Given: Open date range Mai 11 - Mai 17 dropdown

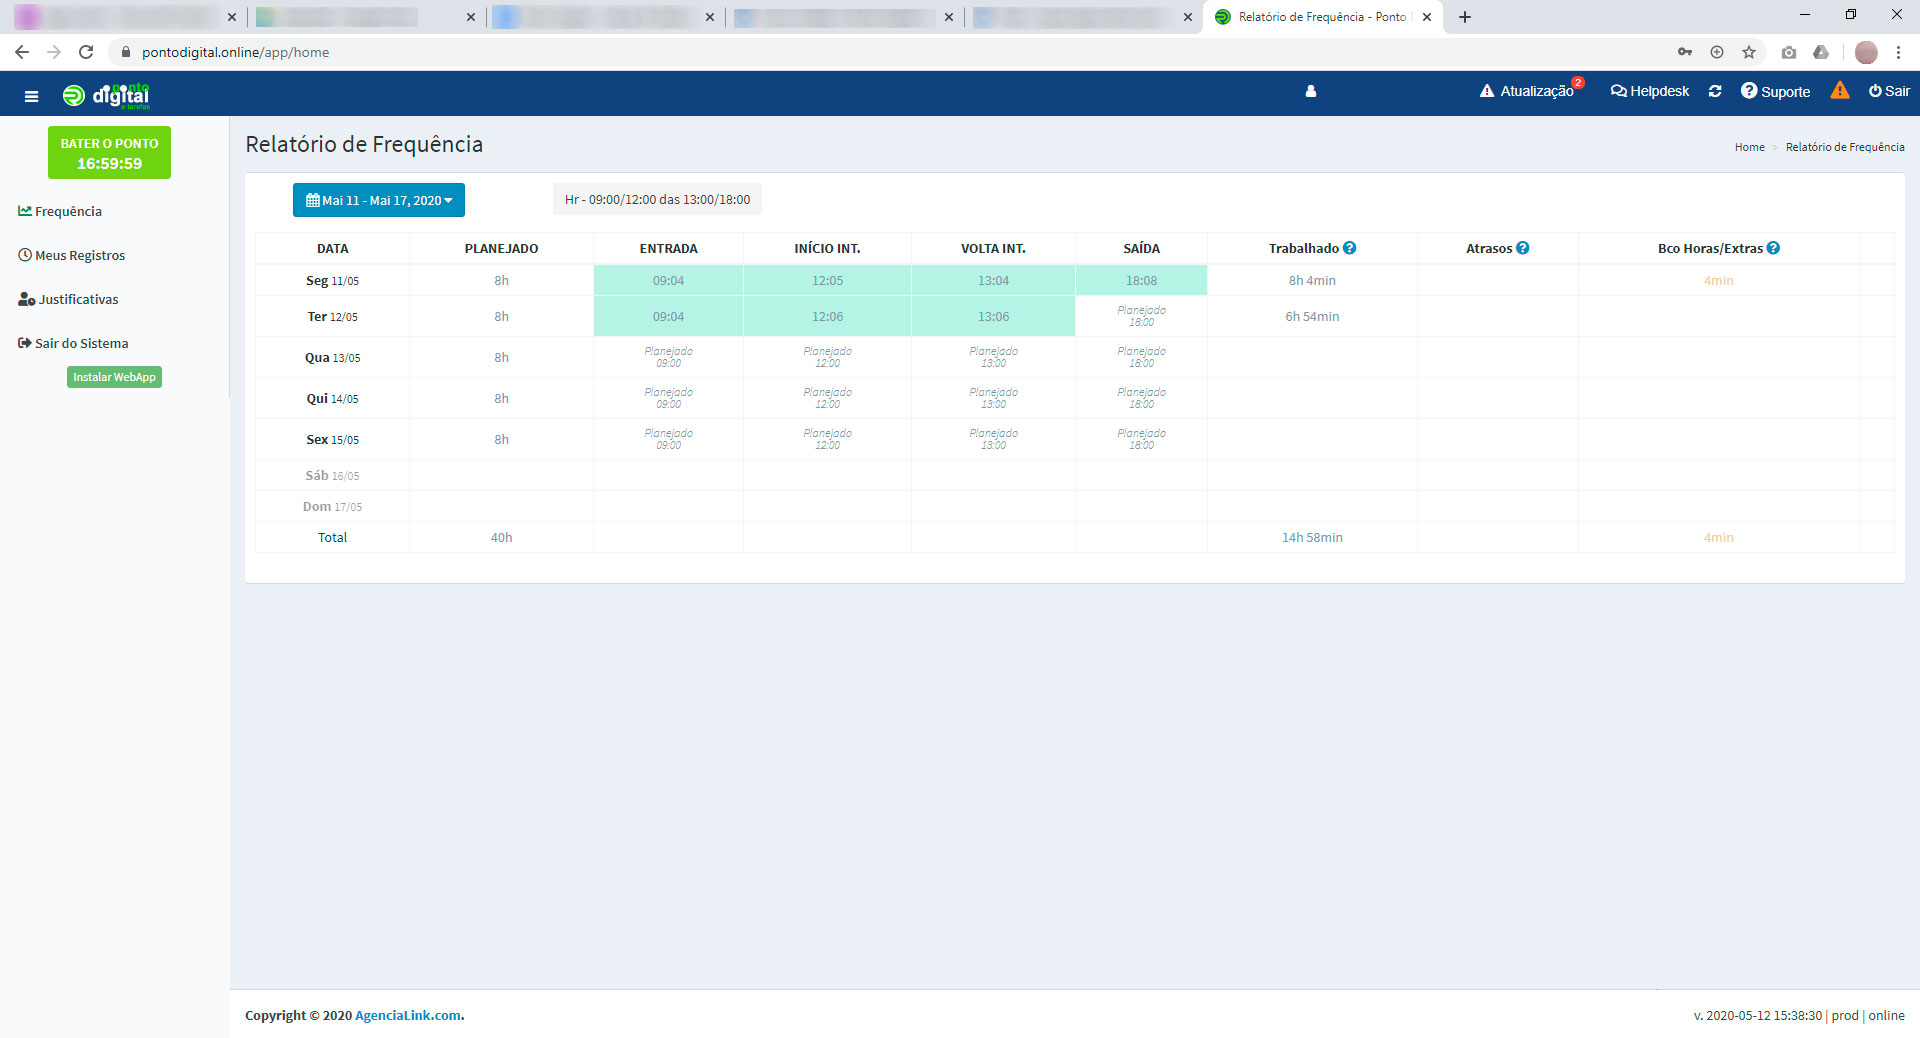Looking at the screenshot, I should tap(378, 200).
